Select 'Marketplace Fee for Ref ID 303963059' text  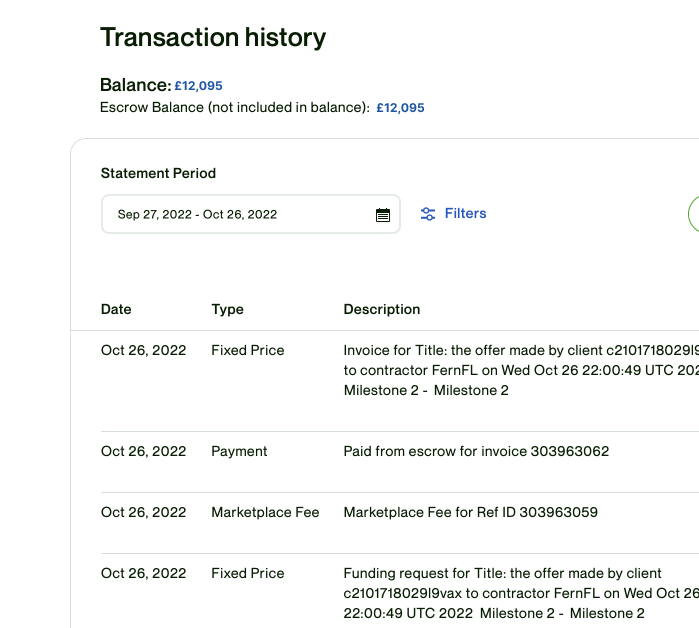470,512
